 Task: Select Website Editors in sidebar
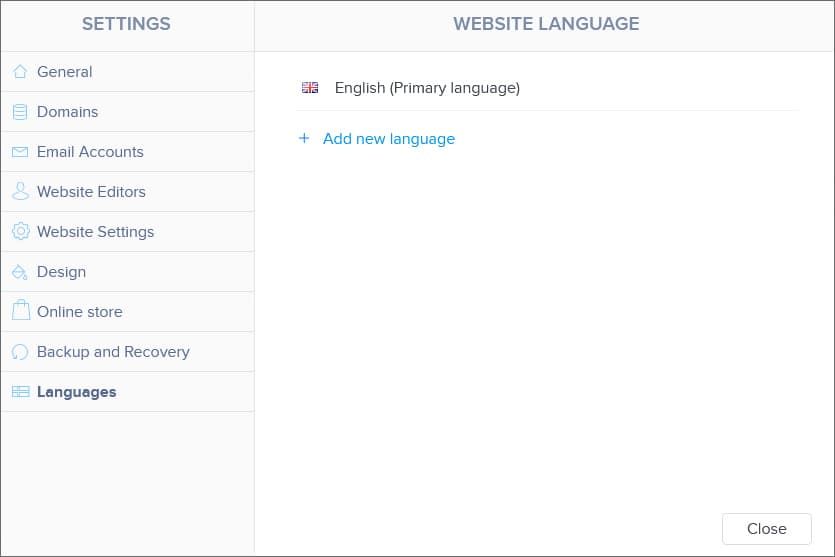tap(91, 192)
